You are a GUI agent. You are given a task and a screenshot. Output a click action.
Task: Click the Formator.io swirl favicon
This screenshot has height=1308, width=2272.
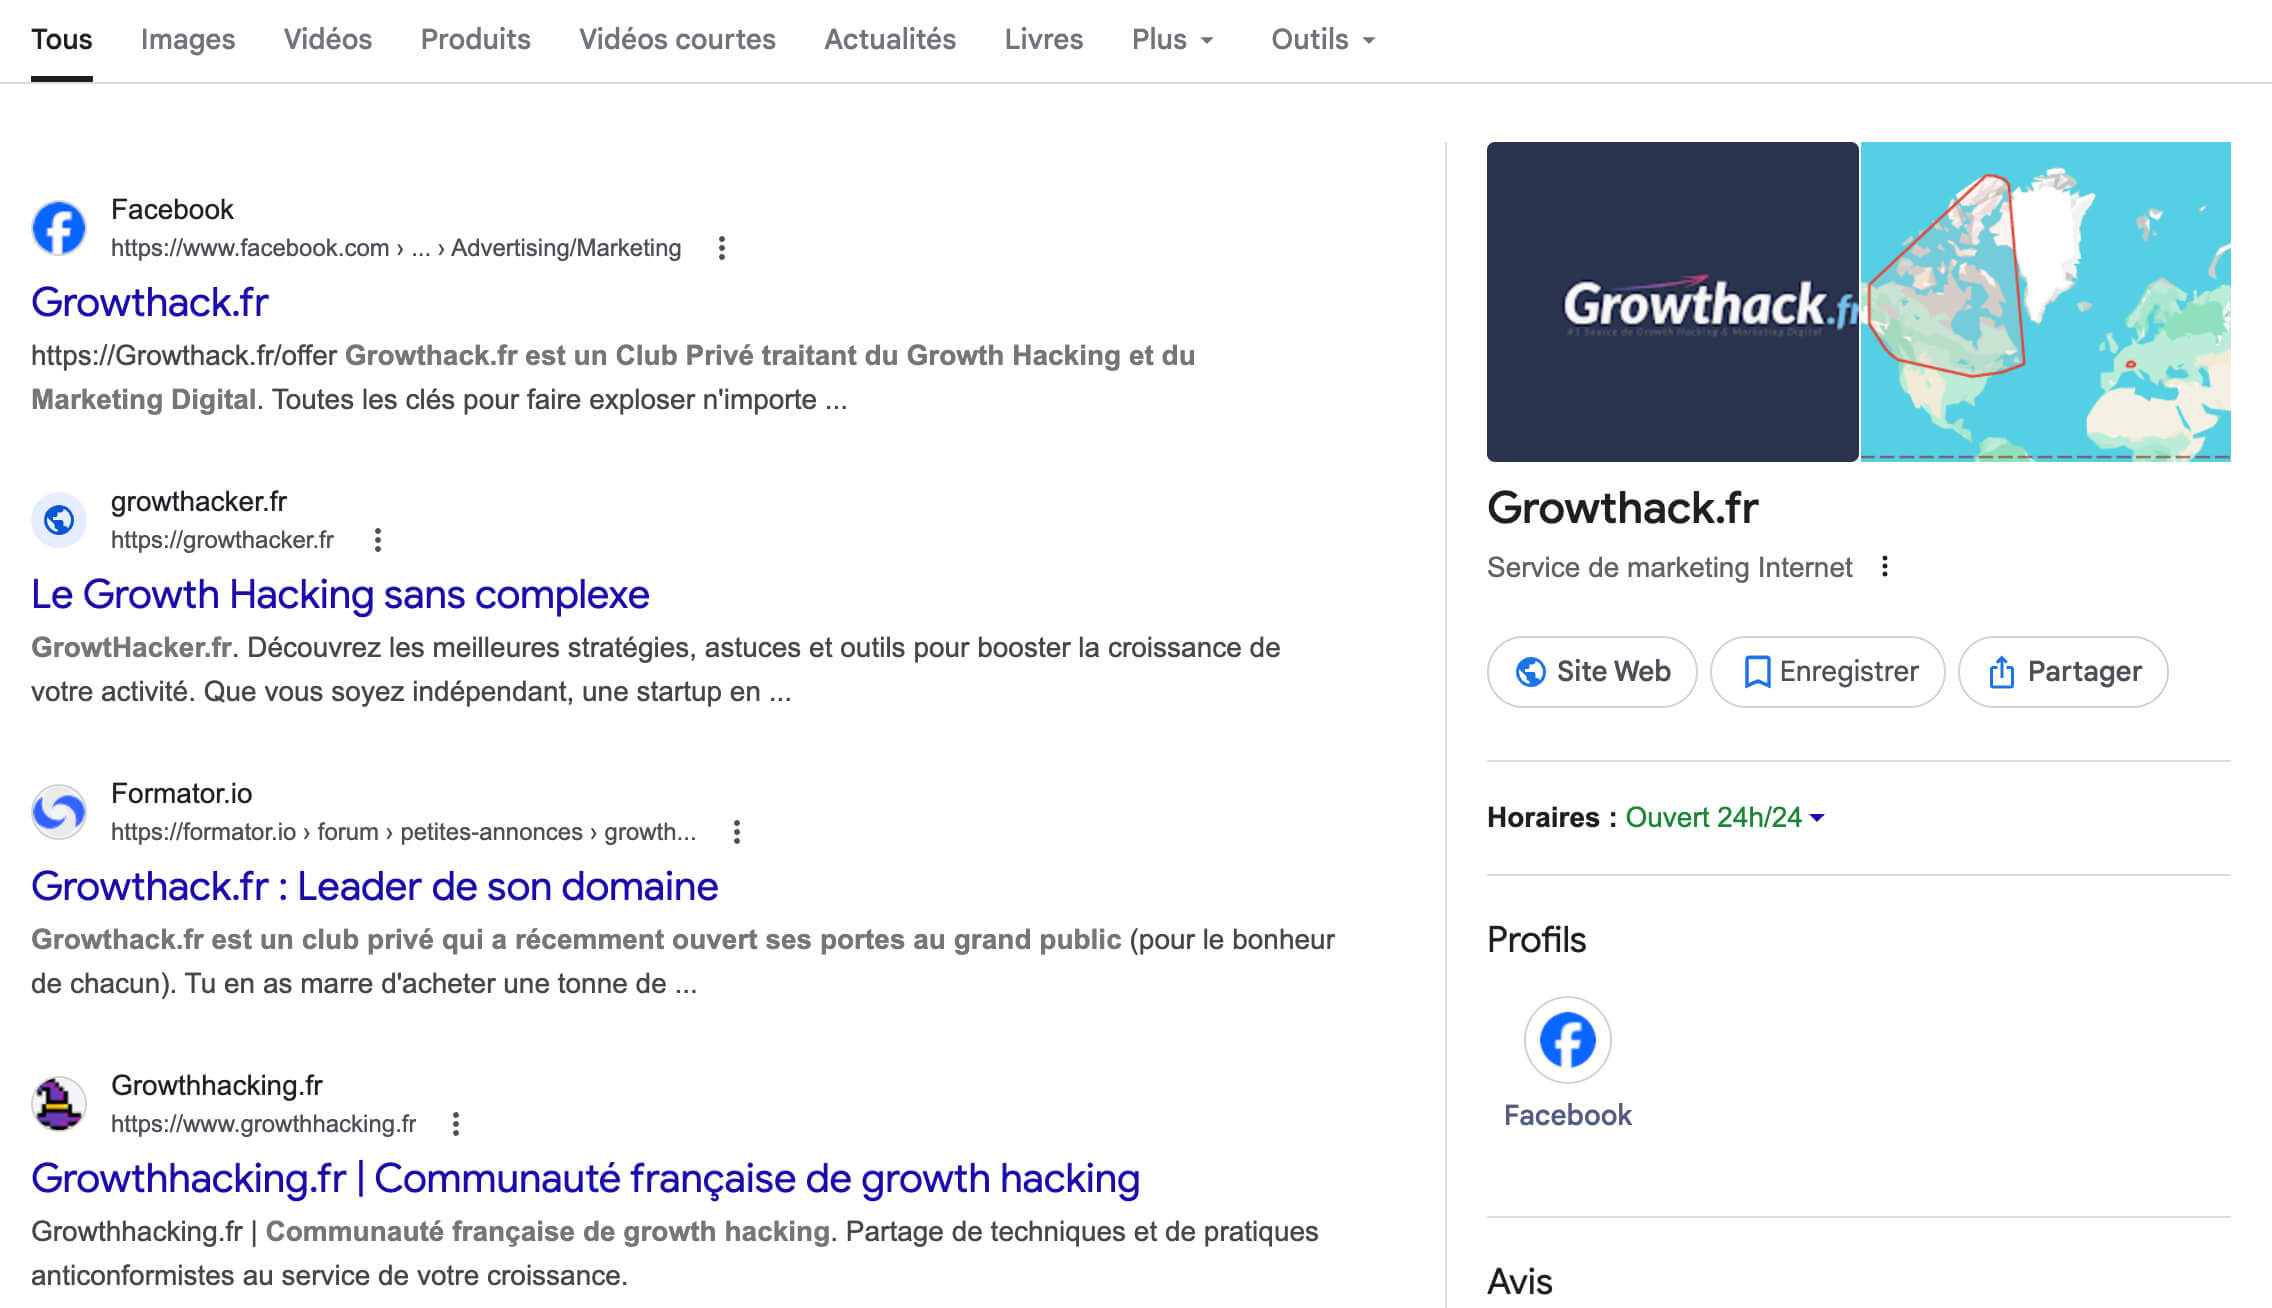pos(59,812)
